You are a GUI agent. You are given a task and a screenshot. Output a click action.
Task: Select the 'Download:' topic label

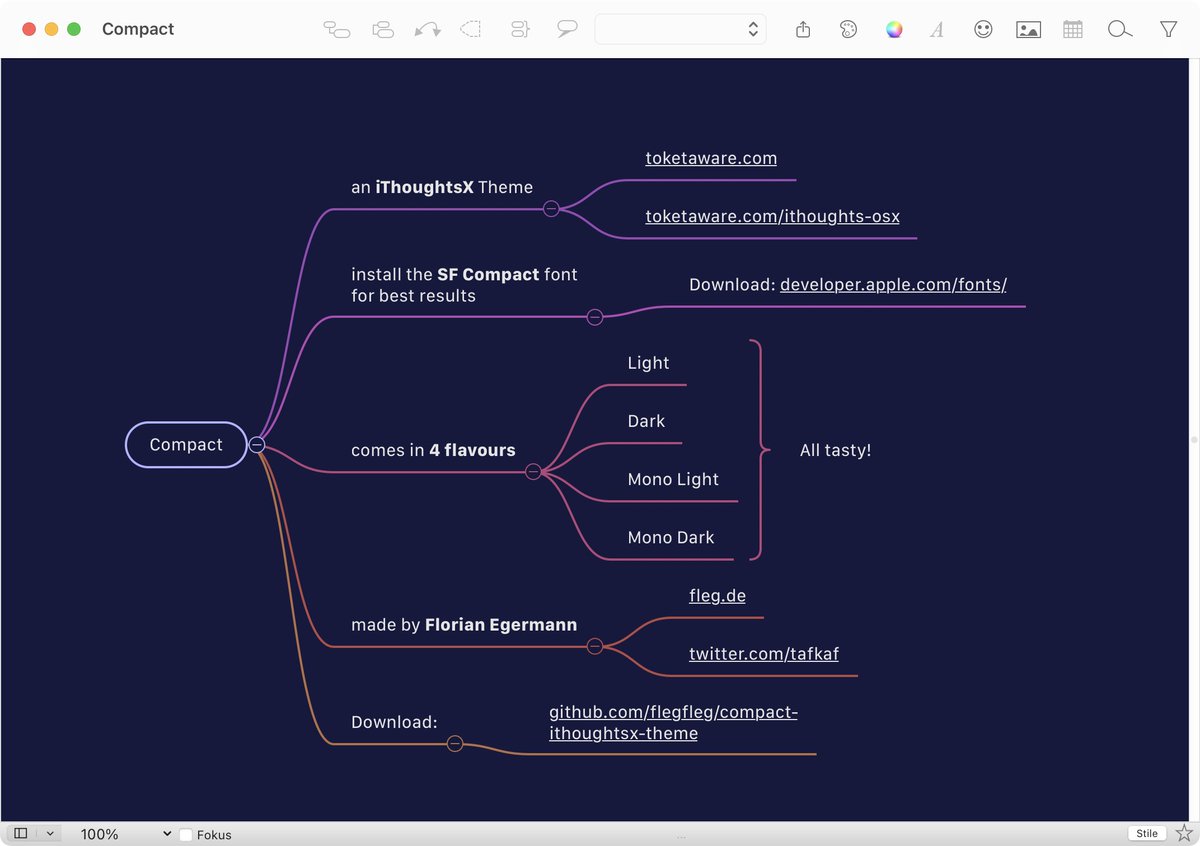point(394,722)
